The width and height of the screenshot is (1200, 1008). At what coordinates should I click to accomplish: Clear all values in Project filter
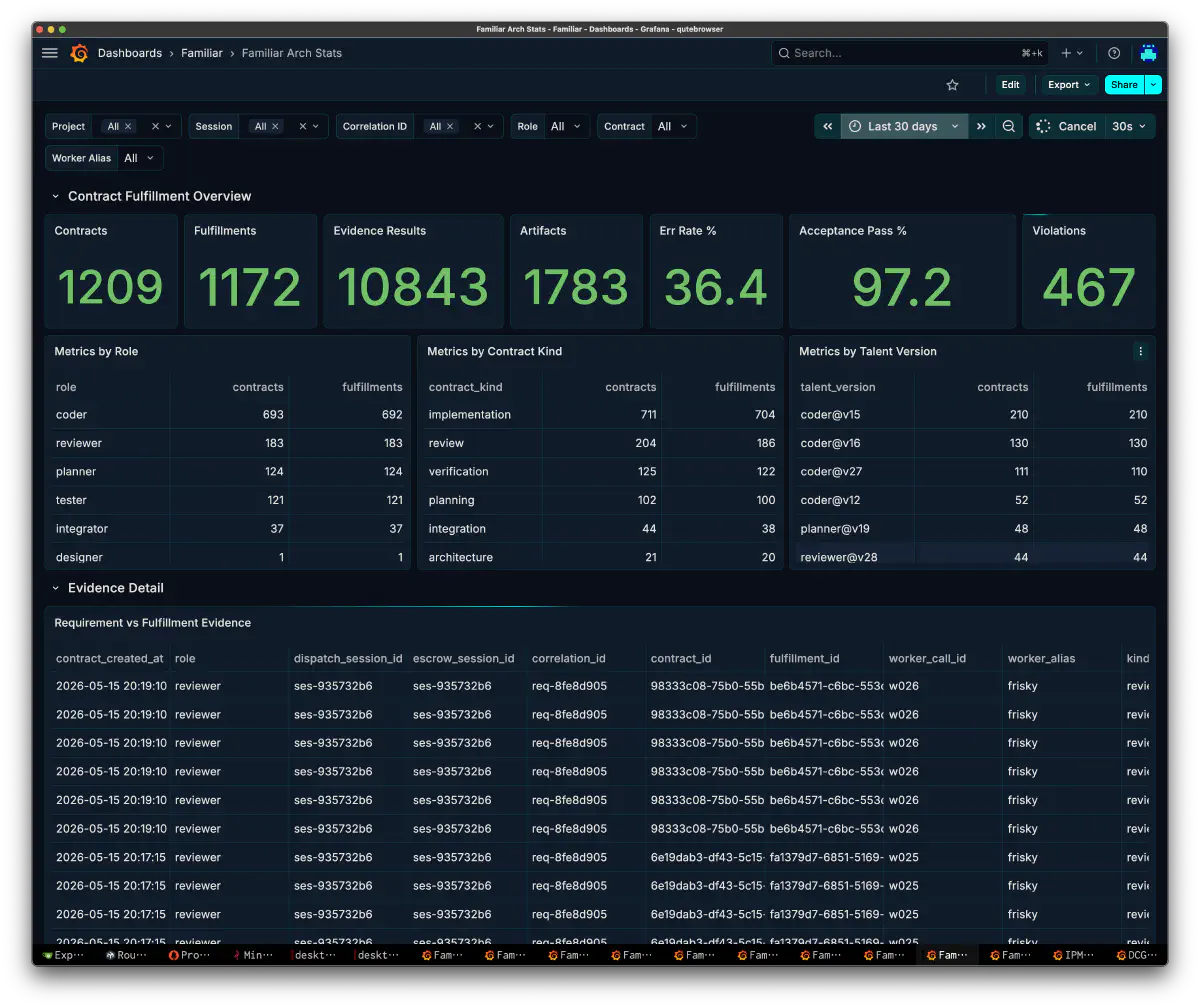(155, 127)
